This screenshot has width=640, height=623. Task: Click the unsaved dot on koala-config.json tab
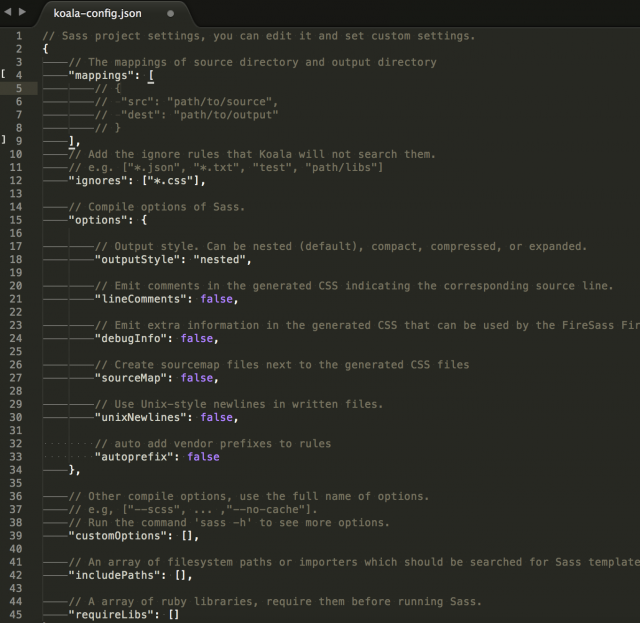171,14
